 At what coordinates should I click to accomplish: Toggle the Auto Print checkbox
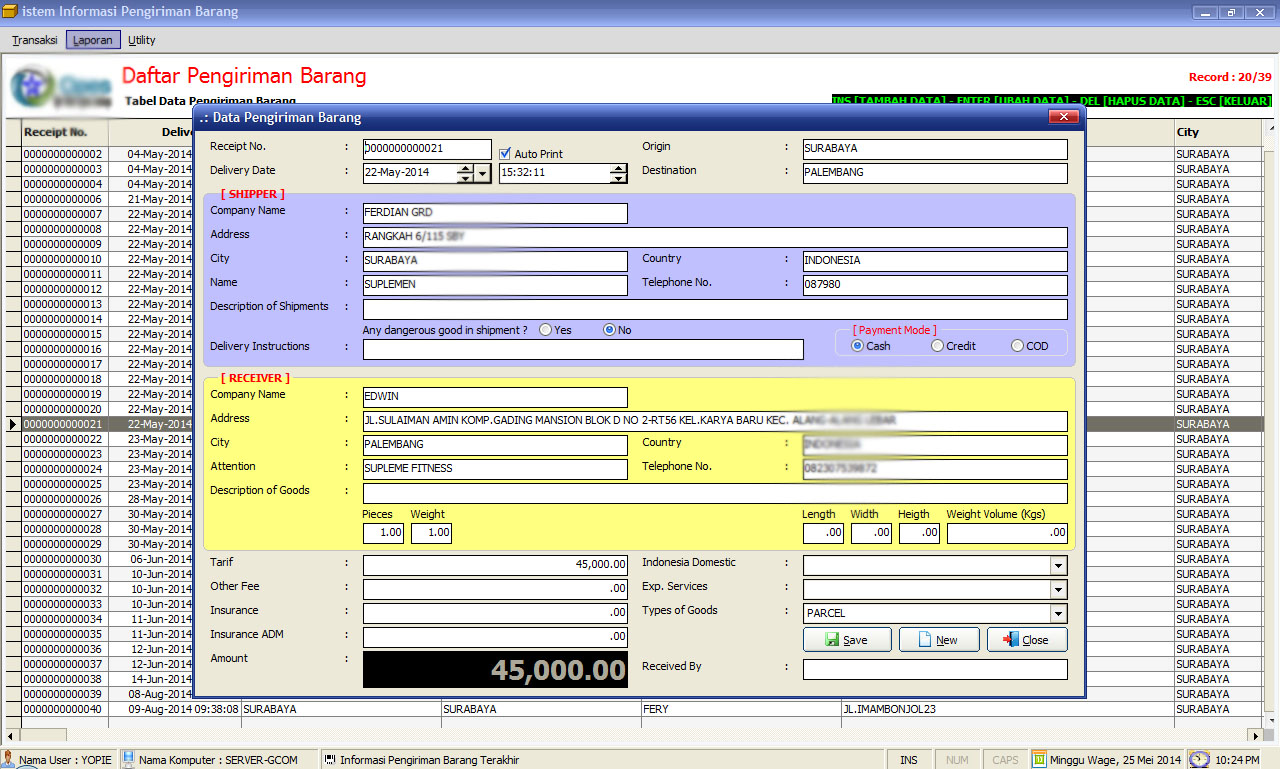[505, 154]
